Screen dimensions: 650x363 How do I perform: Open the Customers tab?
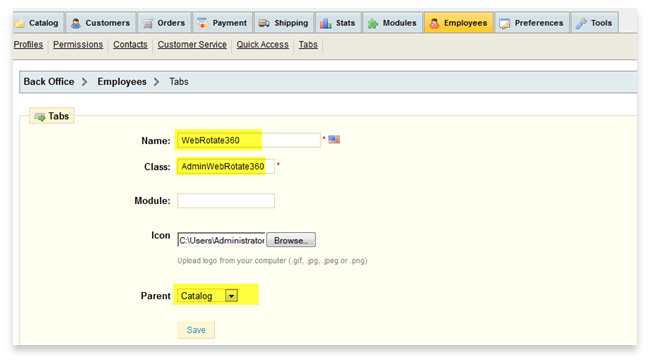(101, 22)
